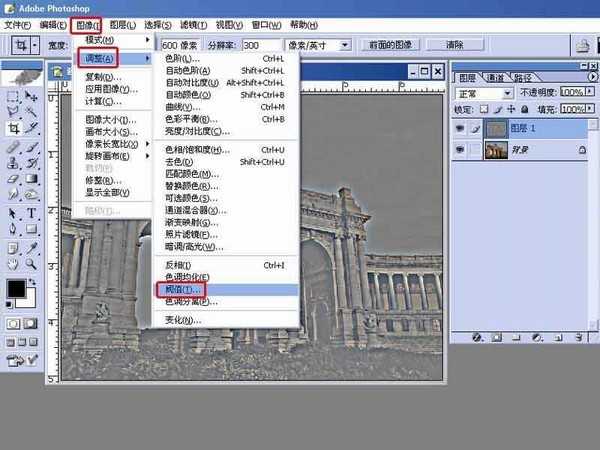Screen dimensions: 600x450
Task: Choose 阈值(T)... from adjustments submenu
Action: [x=226, y=290]
